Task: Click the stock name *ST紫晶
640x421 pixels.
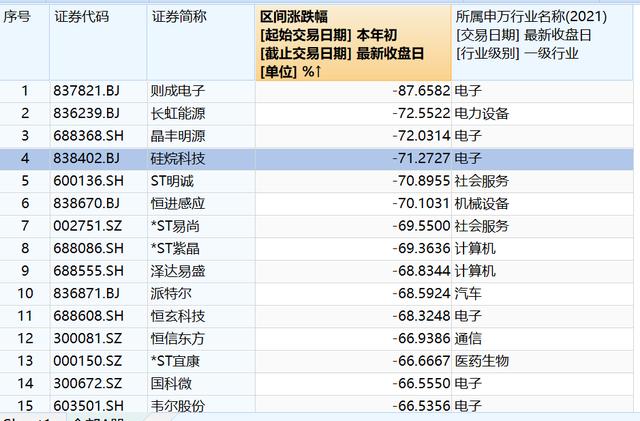Action: point(175,248)
